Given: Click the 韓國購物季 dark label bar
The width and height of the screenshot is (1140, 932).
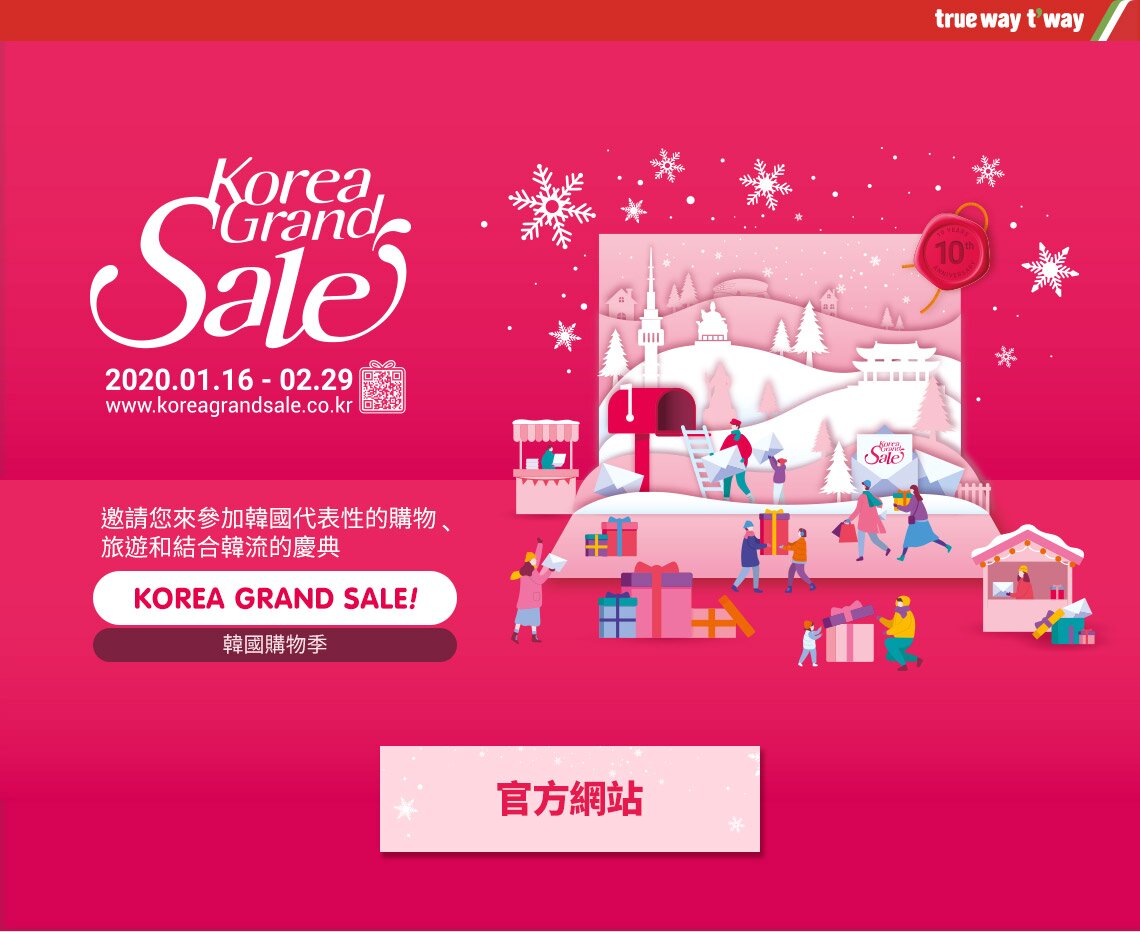Looking at the screenshot, I should [275, 645].
